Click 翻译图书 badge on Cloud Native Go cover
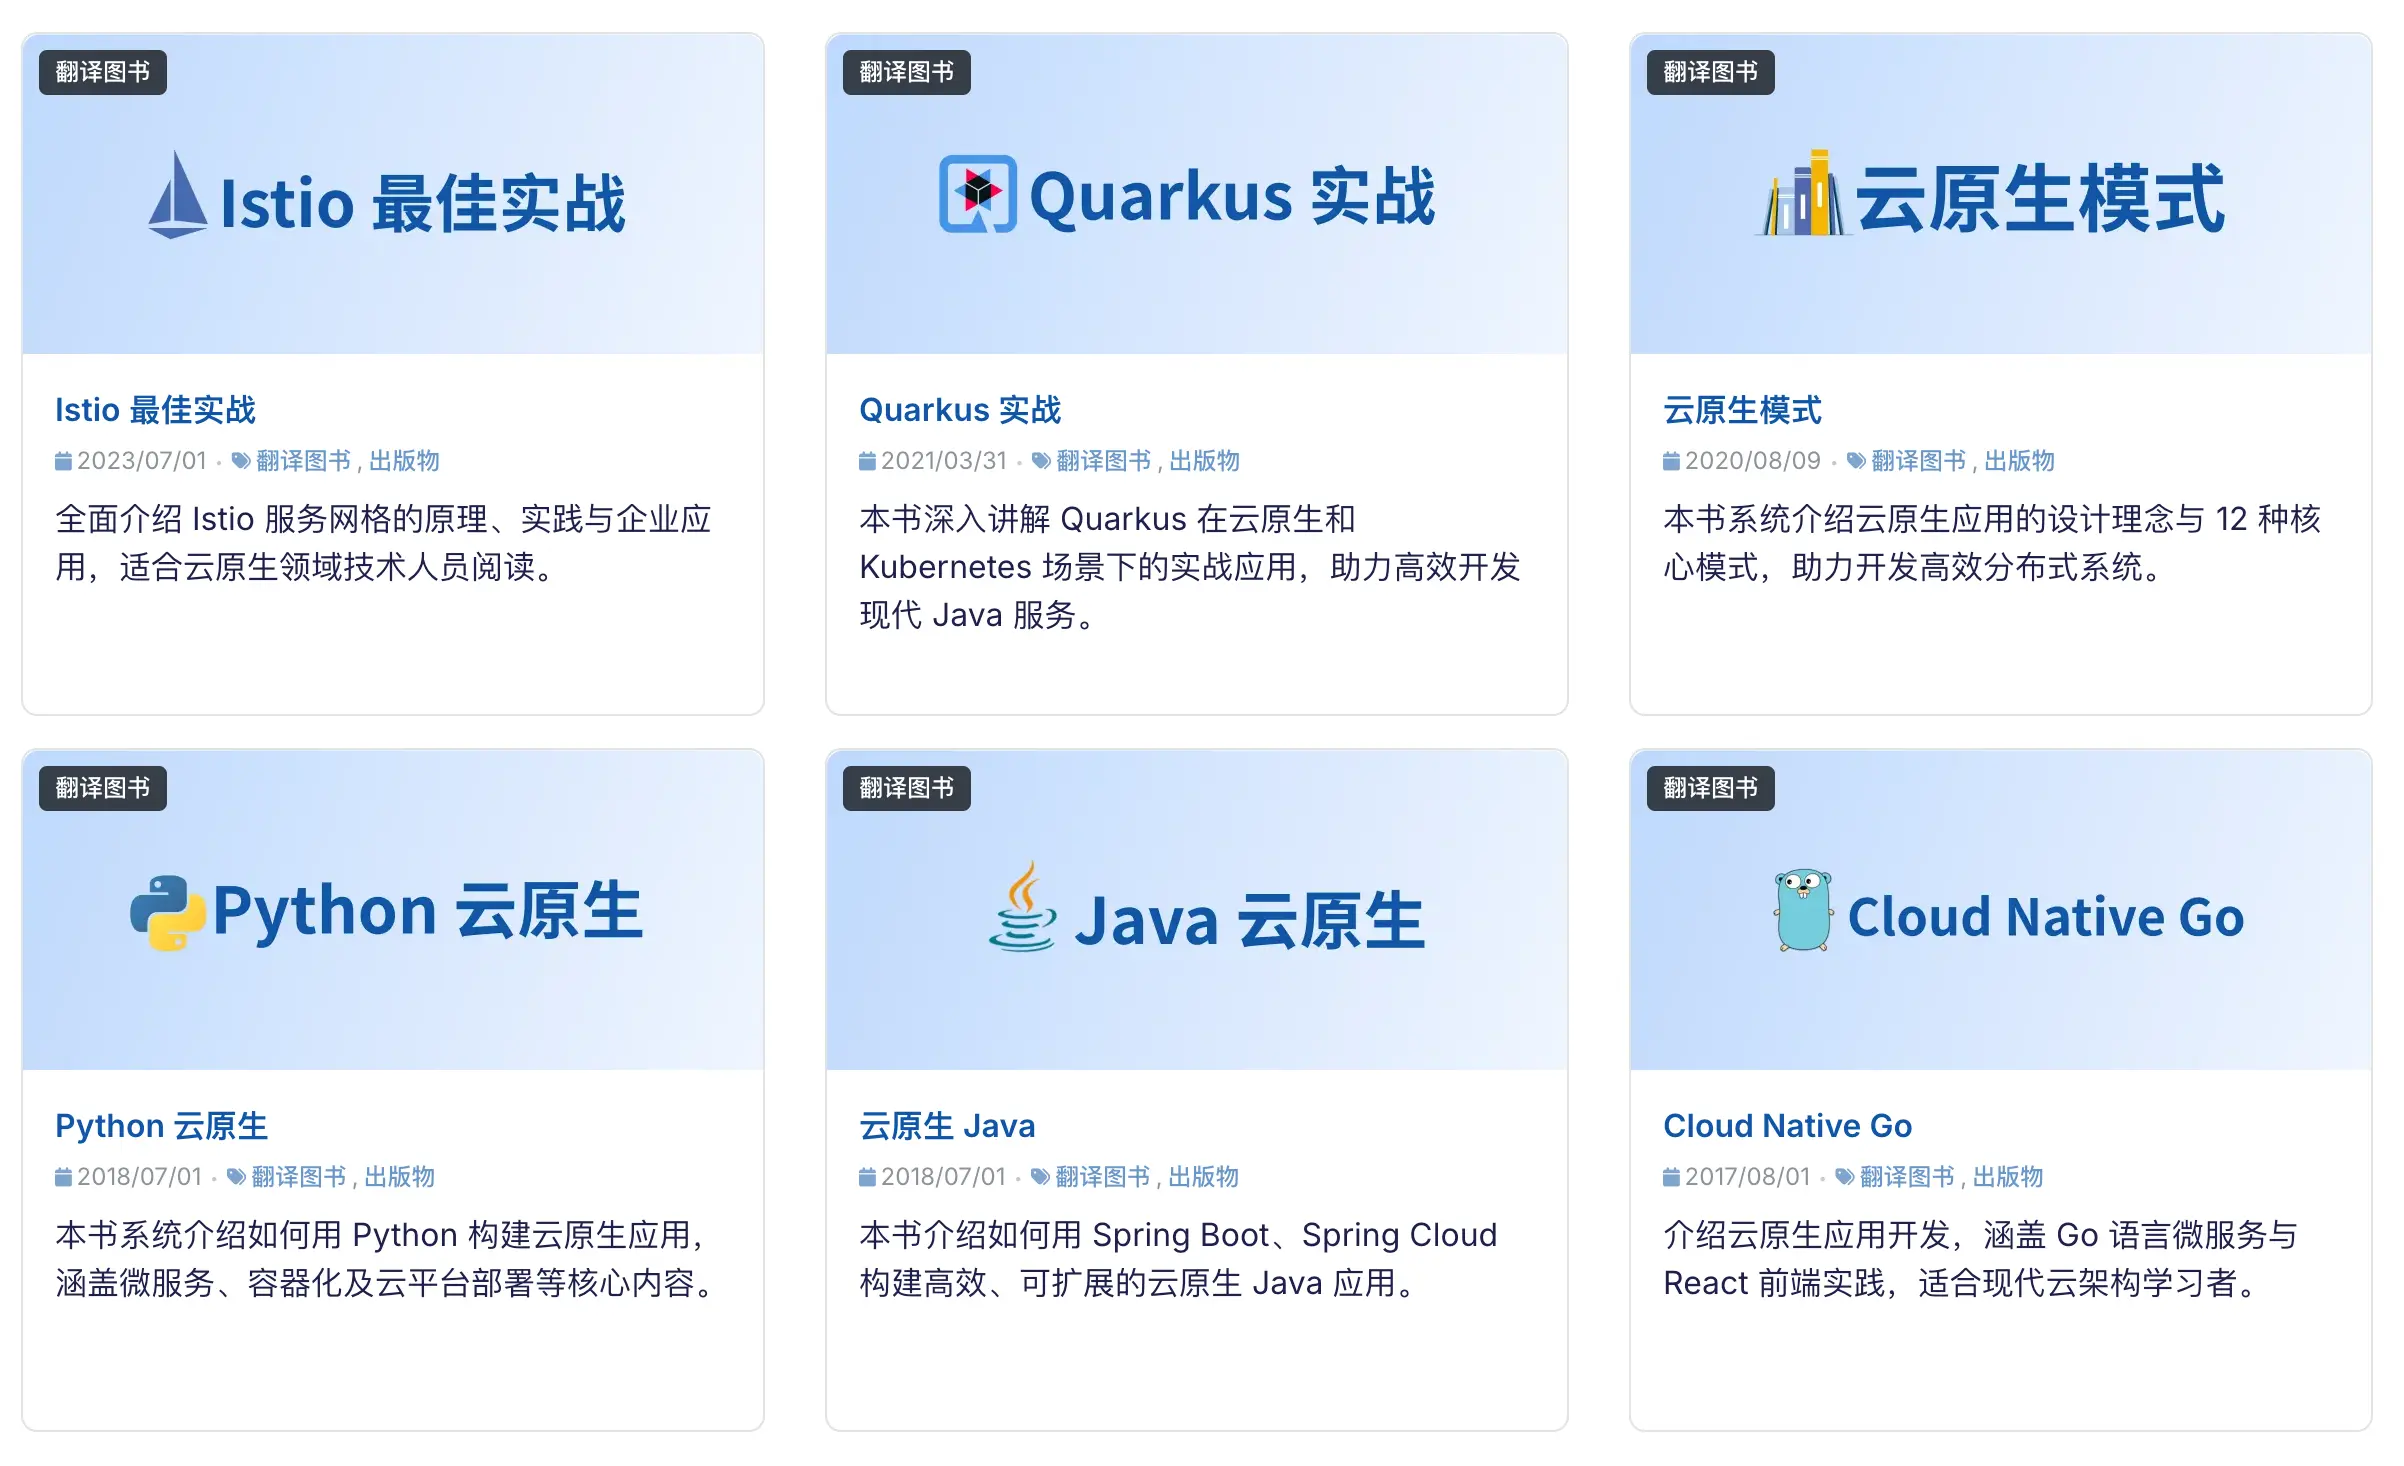The height and width of the screenshot is (1466, 2404). (1711, 788)
